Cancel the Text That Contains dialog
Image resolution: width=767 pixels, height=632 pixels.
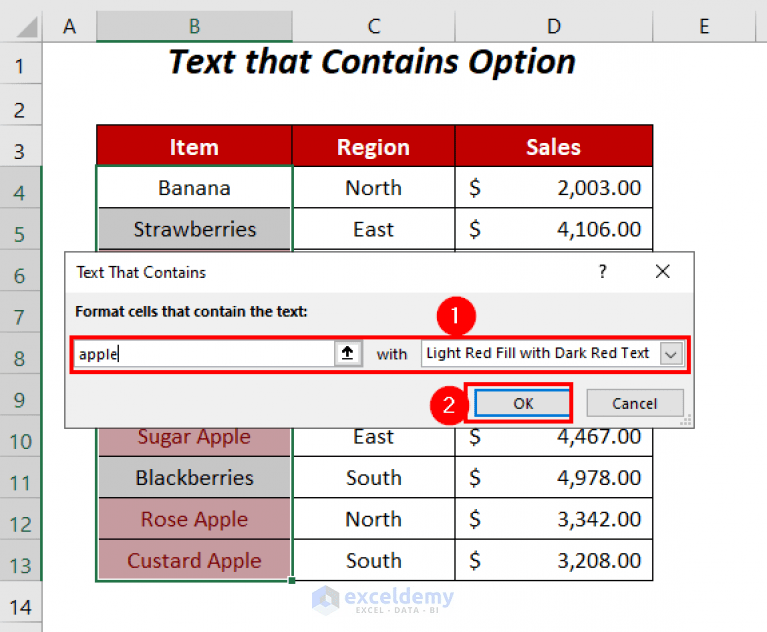pos(634,404)
